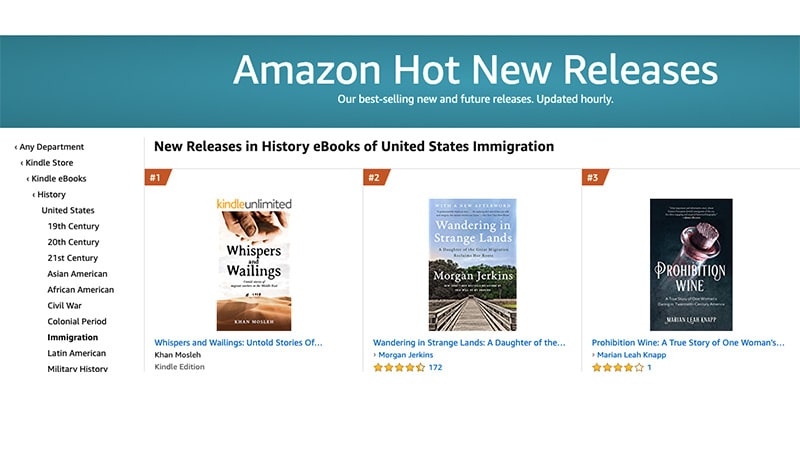Click Prohibition Wine star rating
Viewport: 800px width, 450px height.
point(617,368)
